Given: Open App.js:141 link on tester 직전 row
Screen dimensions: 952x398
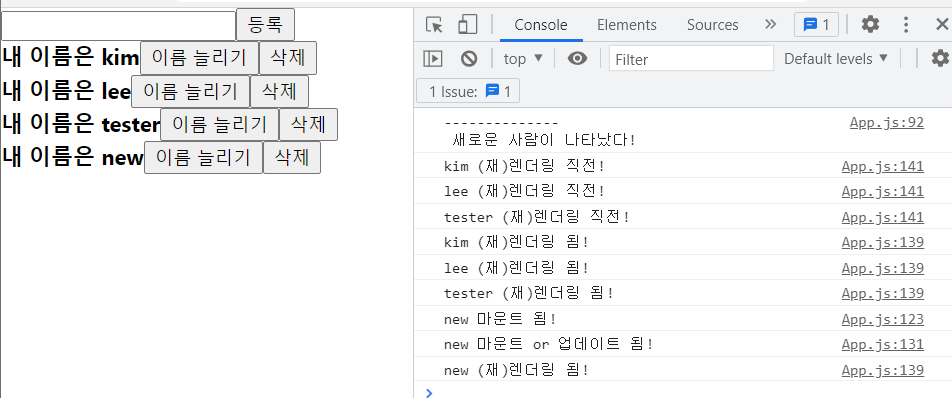Looking at the screenshot, I should click(883, 217).
